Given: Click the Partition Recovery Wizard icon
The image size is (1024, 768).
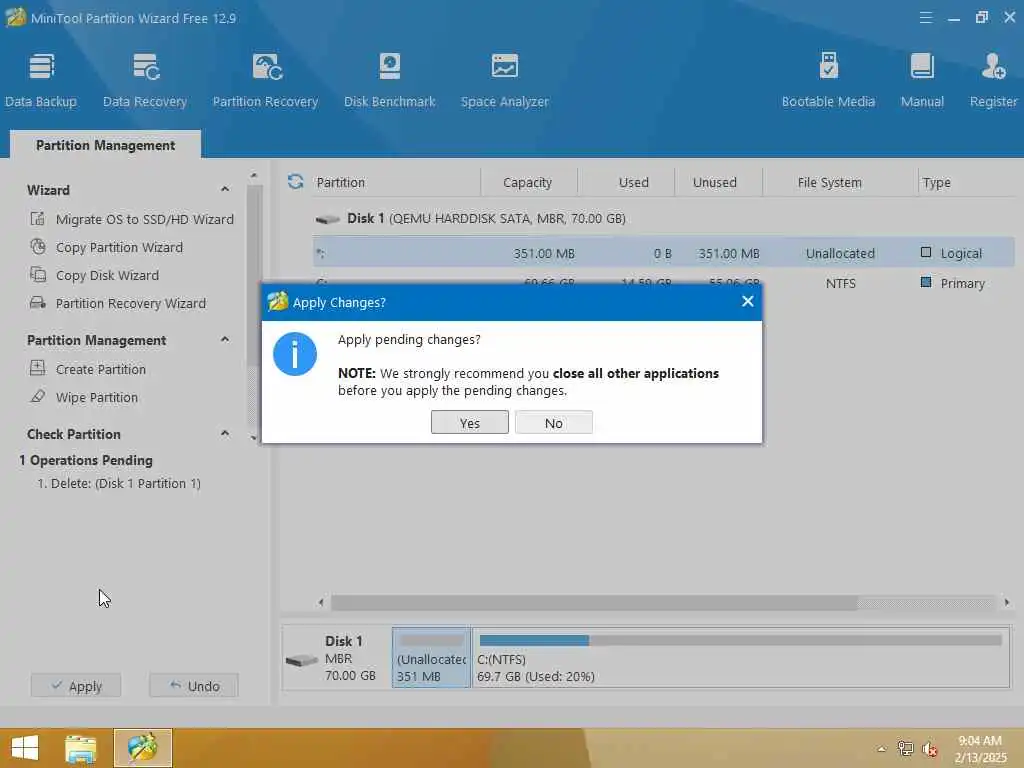Looking at the screenshot, I should [38, 303].
